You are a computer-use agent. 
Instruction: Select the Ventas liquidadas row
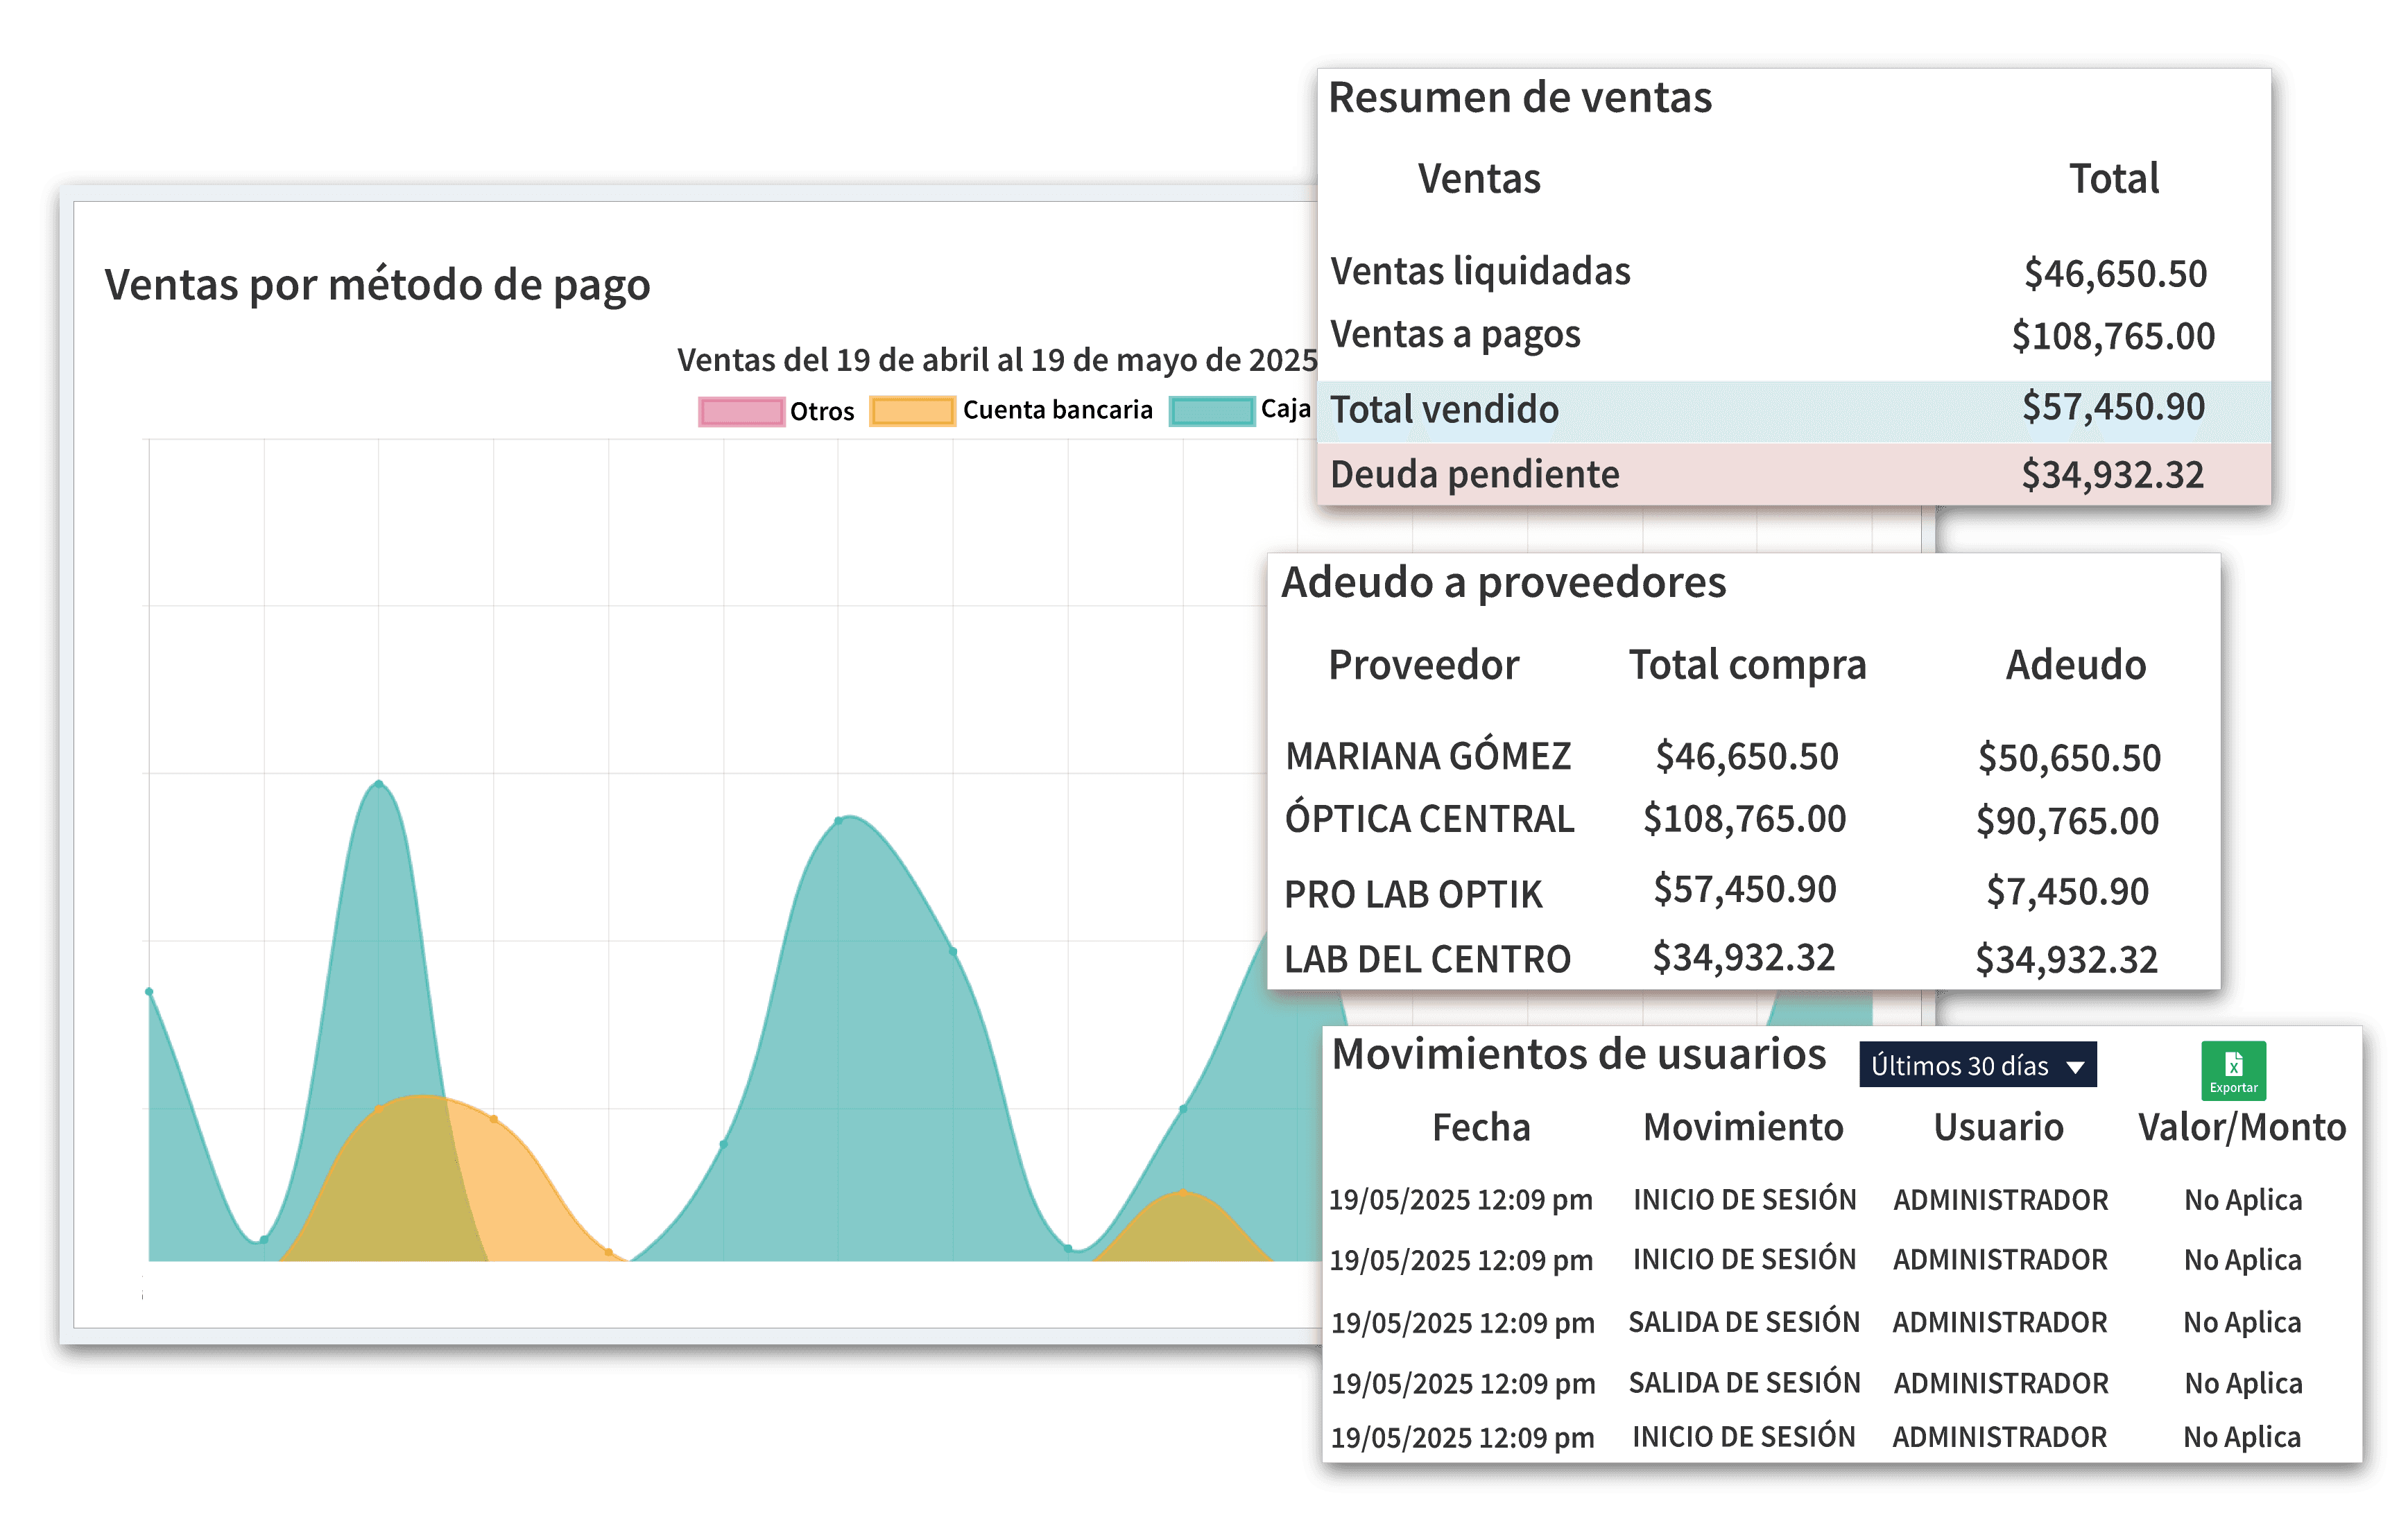click(1794, 272)
